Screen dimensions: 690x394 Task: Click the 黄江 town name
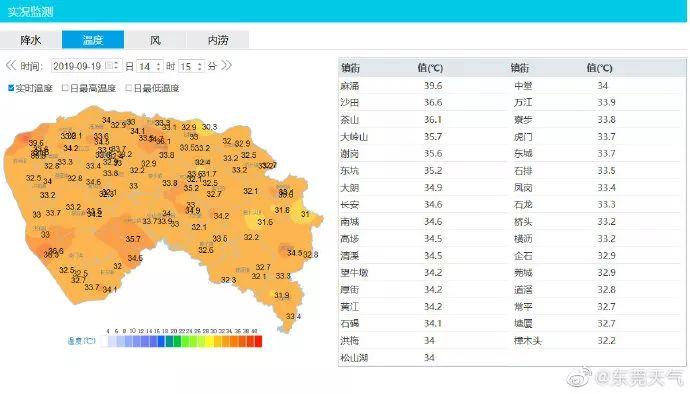[x=350, y=307]
